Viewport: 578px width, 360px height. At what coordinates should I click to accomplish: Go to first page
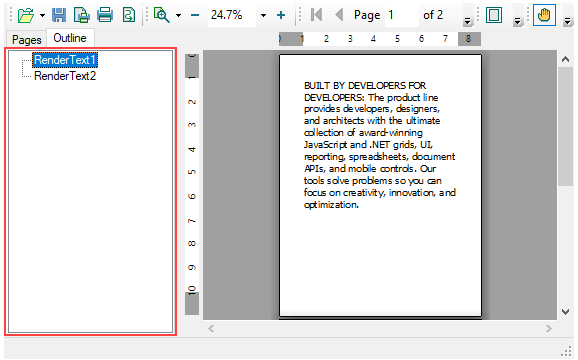(316, 15)
